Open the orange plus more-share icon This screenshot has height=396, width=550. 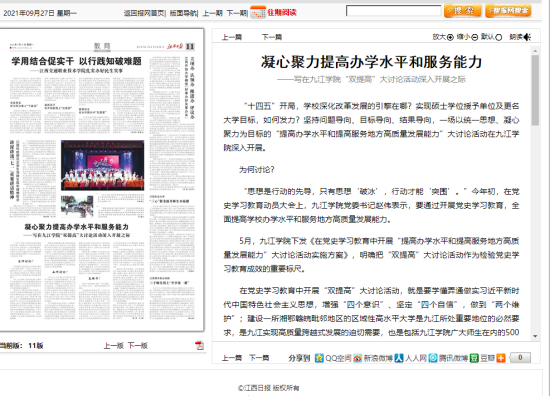tap(501, 358)
